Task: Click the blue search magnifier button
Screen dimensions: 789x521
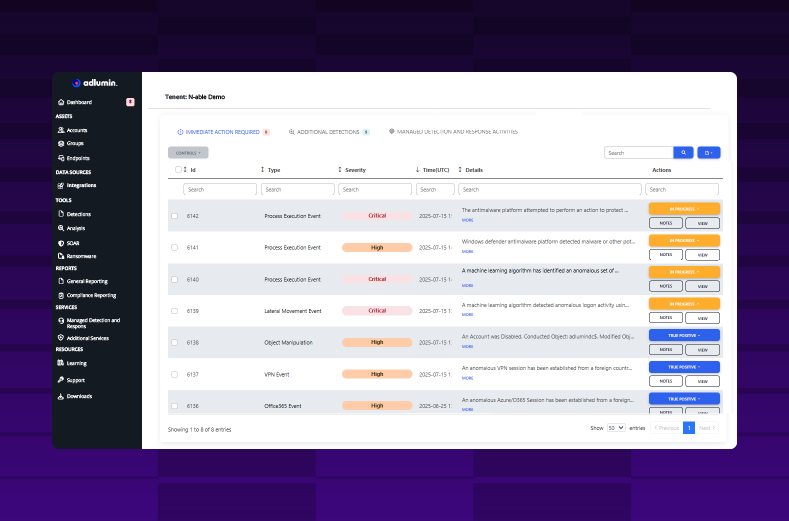Action: click(682, 153)
